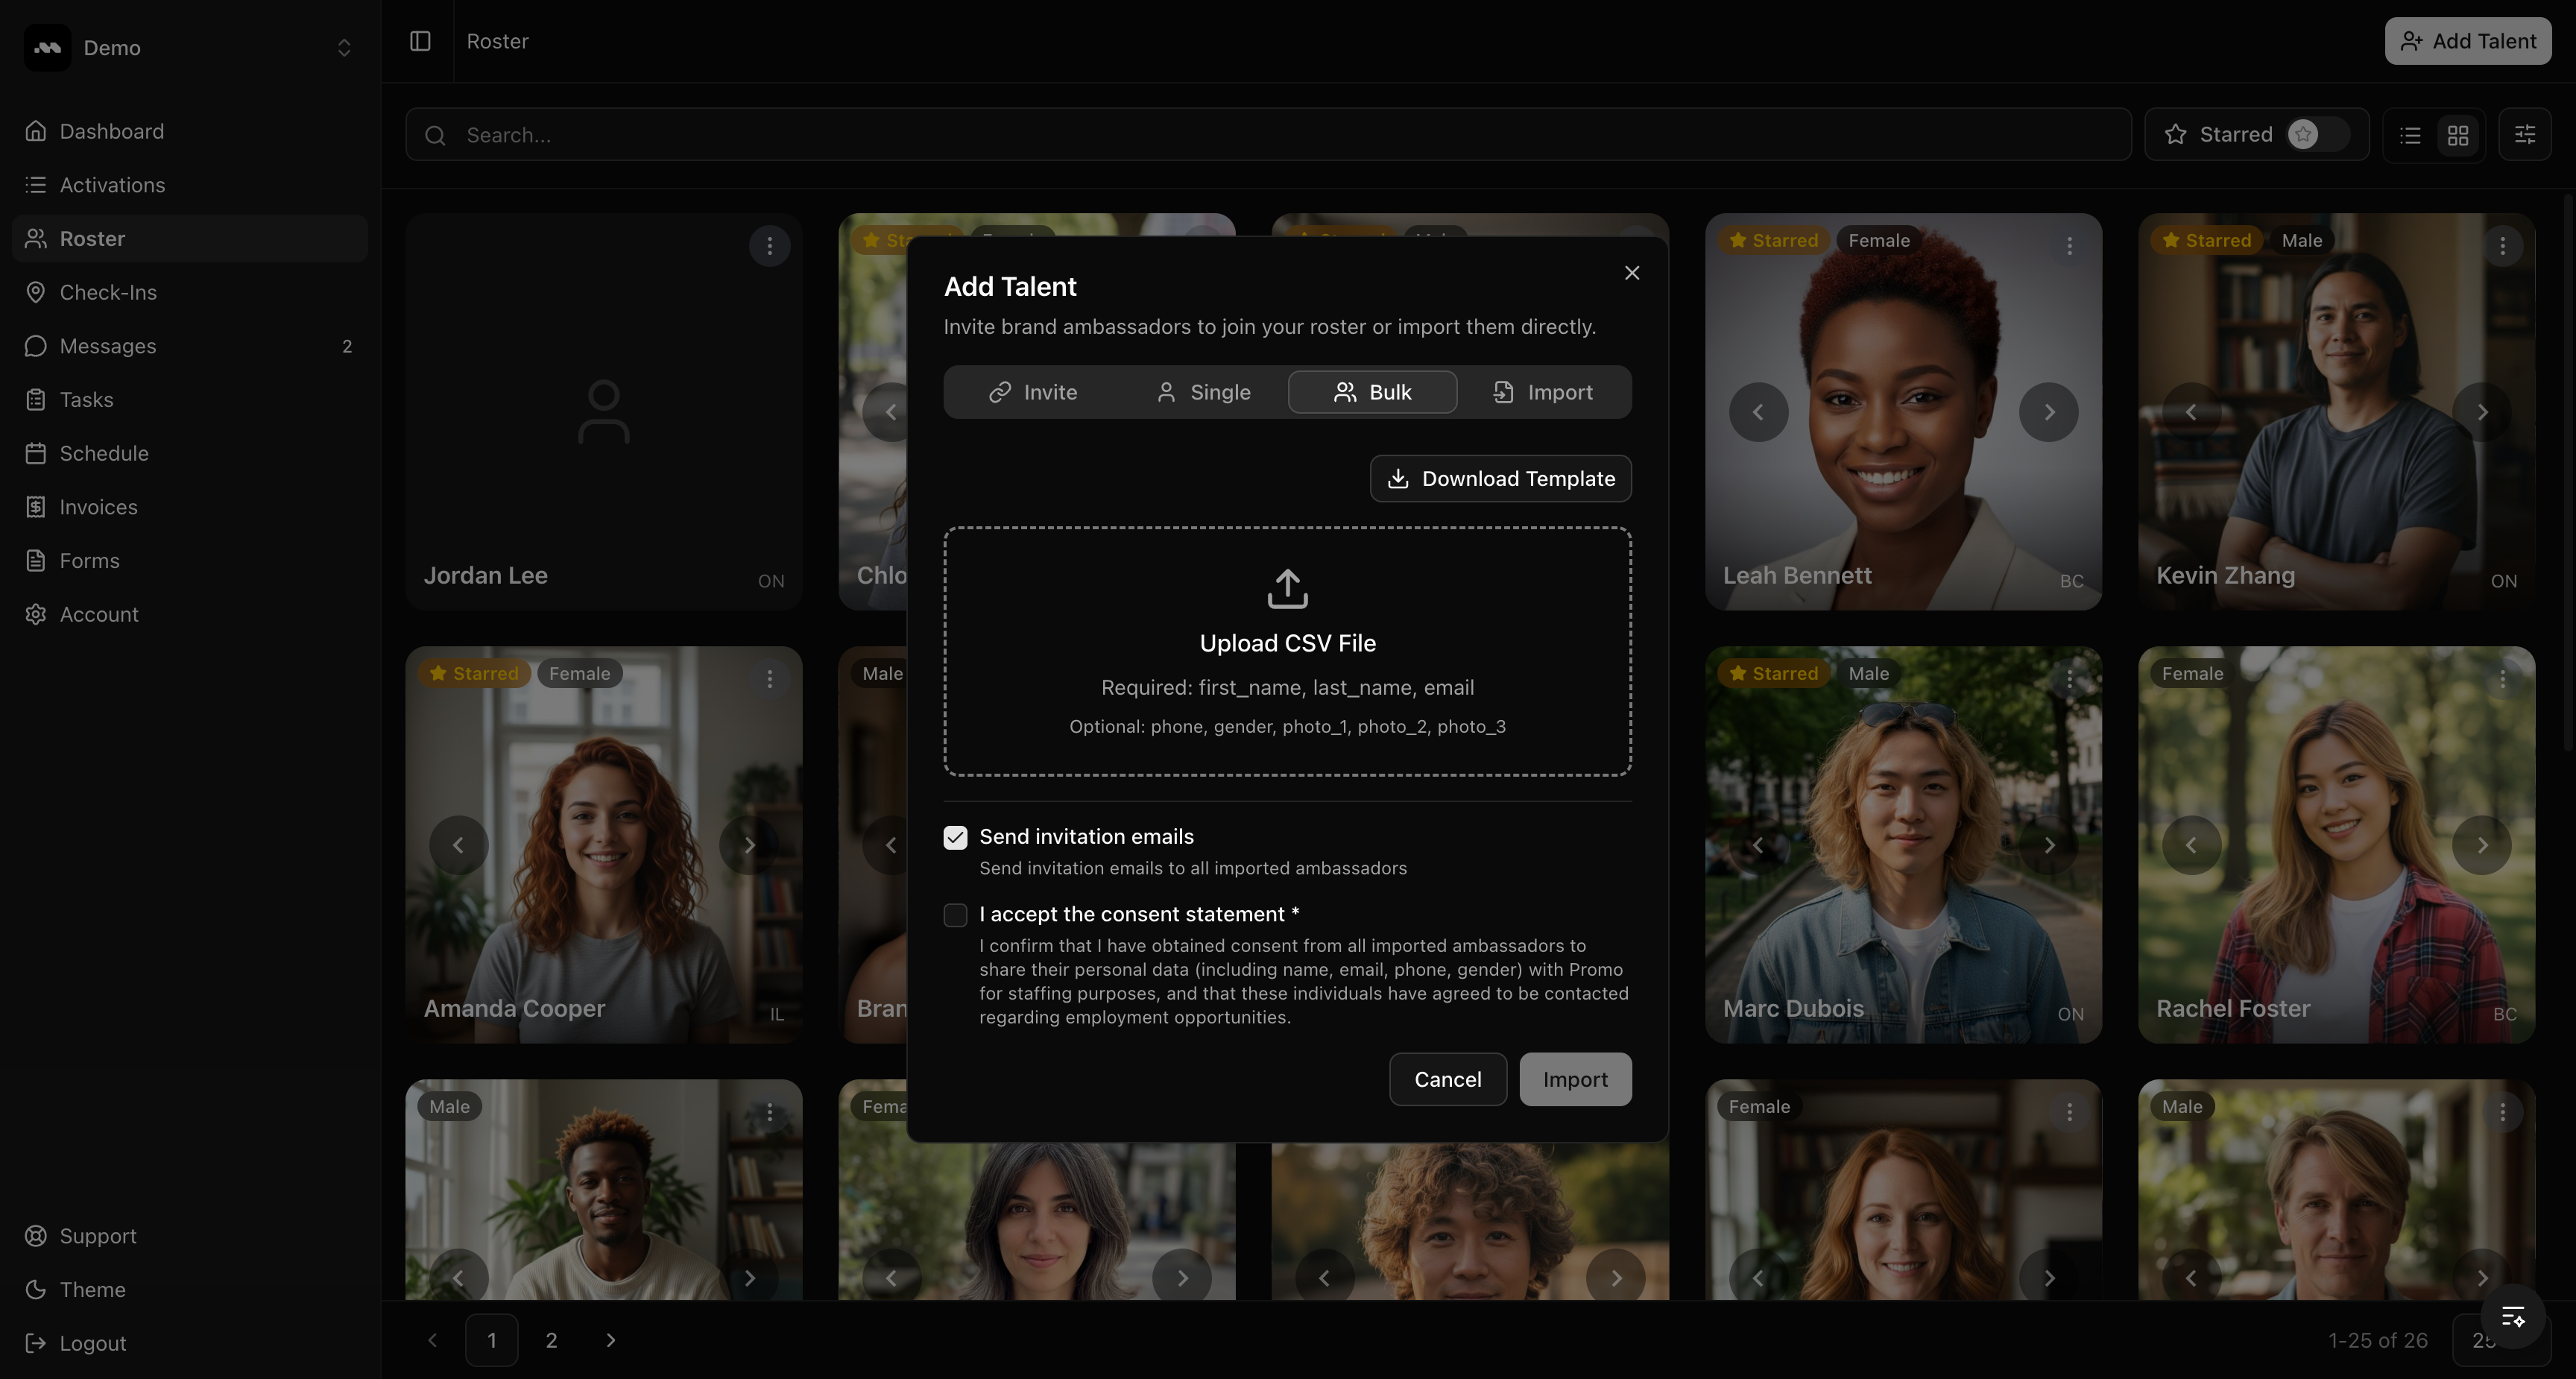
Task: Uncheck Send invitation emails checkbox
Action: coord(955,837)
